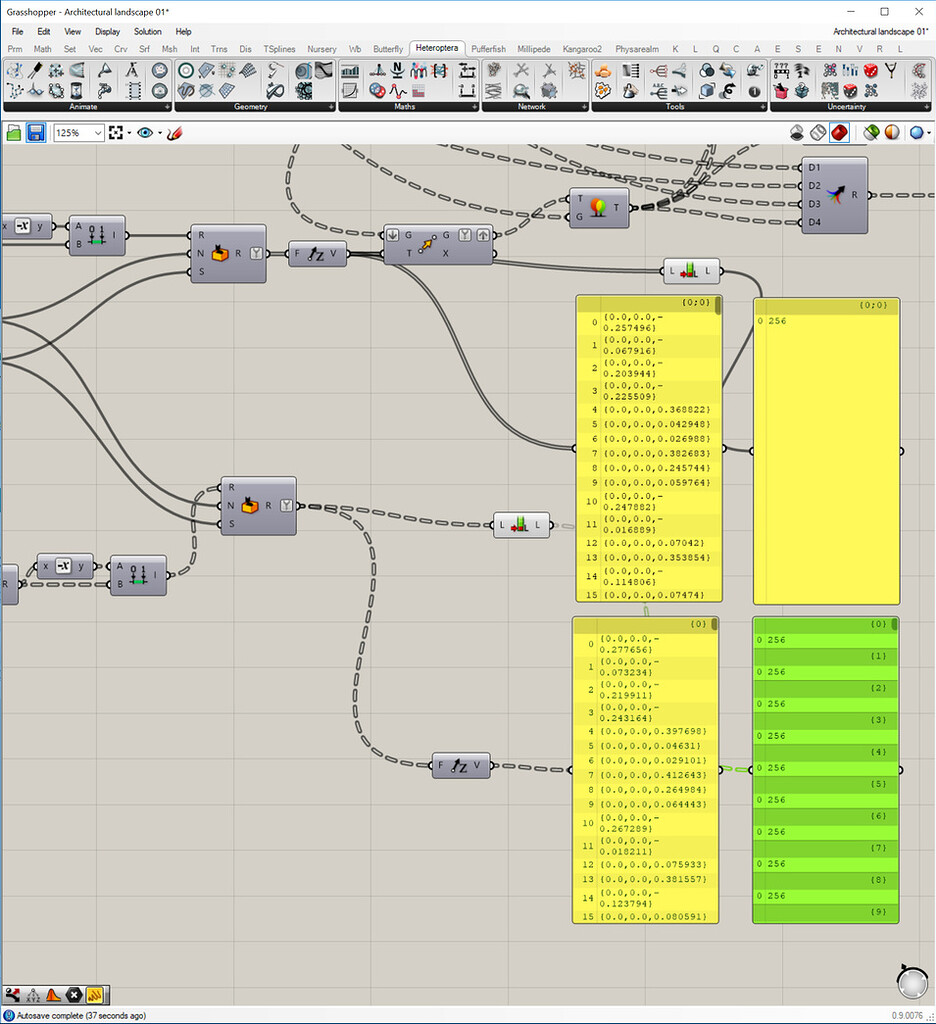Click the Gradient component with balloon icon
Screen dimensions: 936x1024
pyautogui.click(x=599, y=208)
